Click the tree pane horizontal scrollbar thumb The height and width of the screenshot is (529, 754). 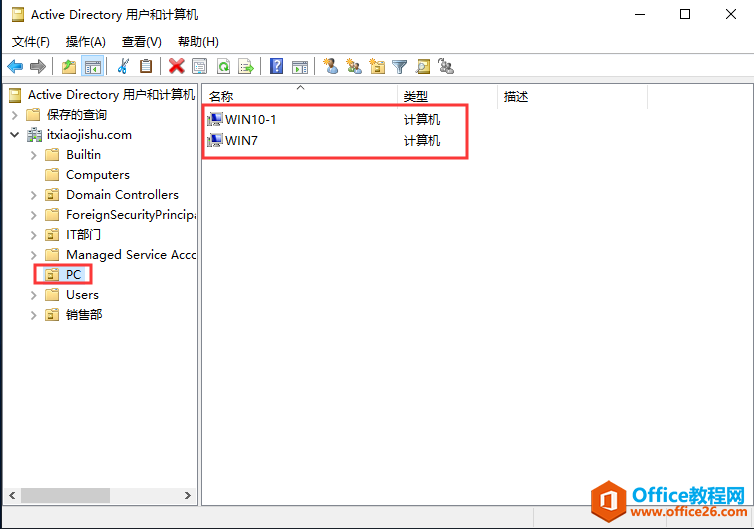click(x=65, y=495)
